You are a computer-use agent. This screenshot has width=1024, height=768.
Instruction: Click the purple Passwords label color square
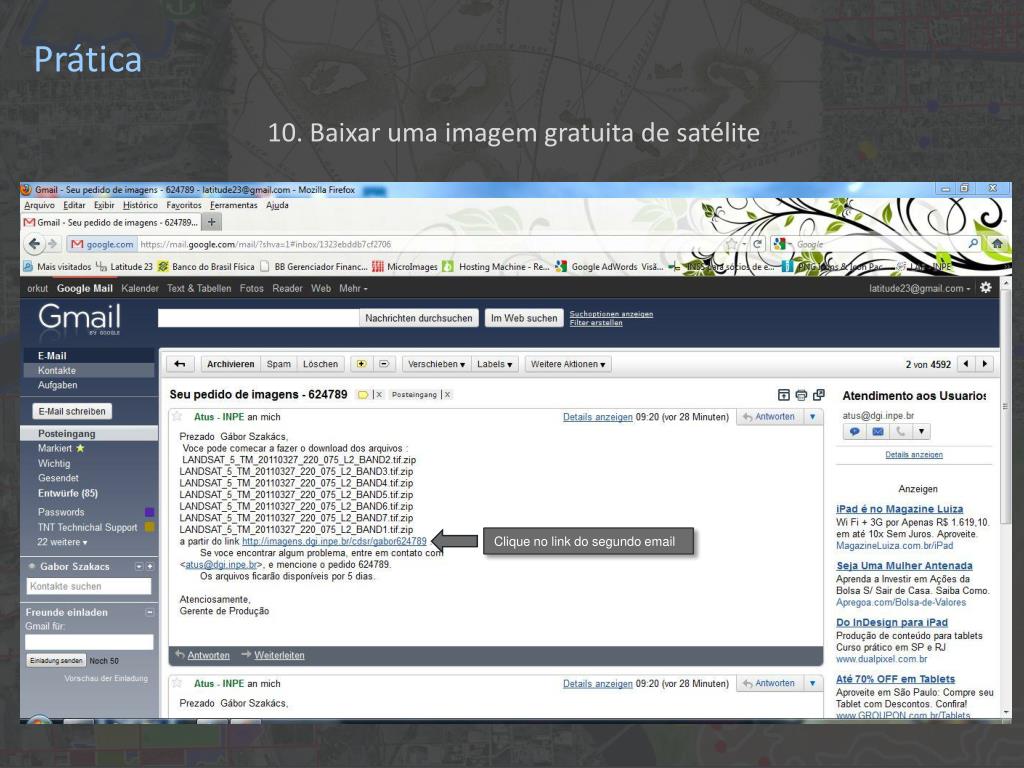(x=150, y=512)
